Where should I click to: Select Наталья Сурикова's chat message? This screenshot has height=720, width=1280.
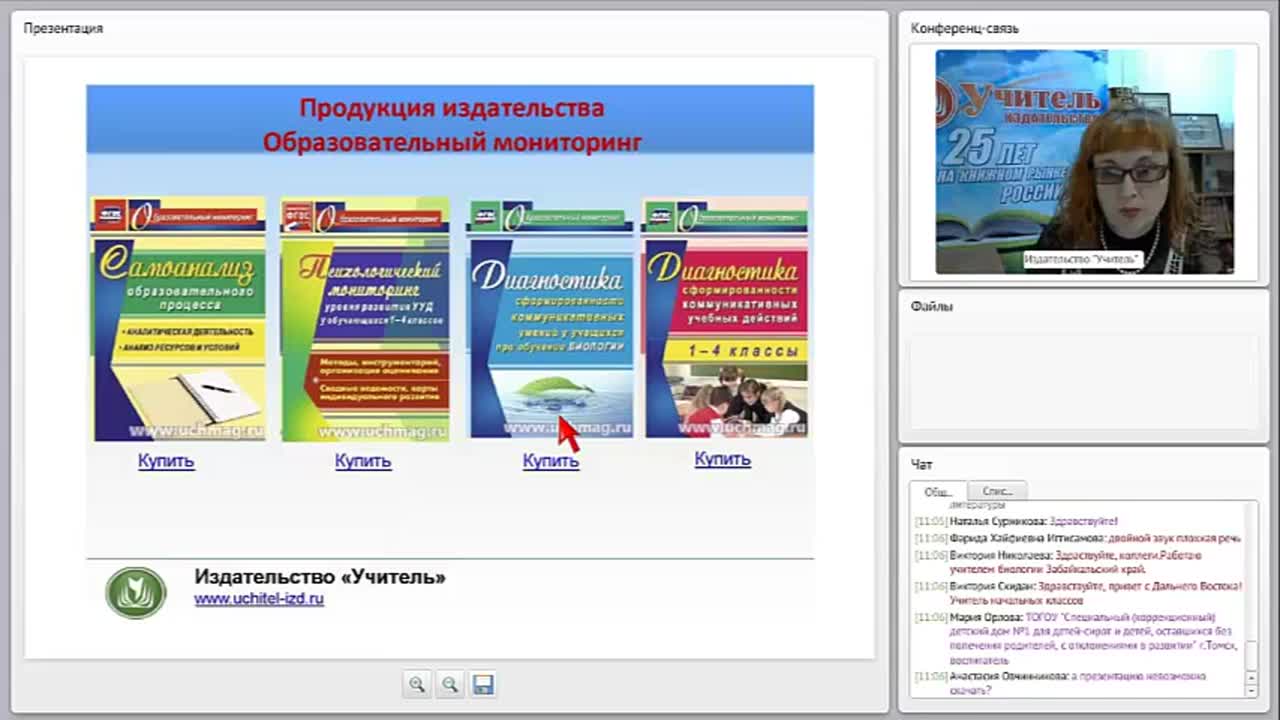[1016, 521]
